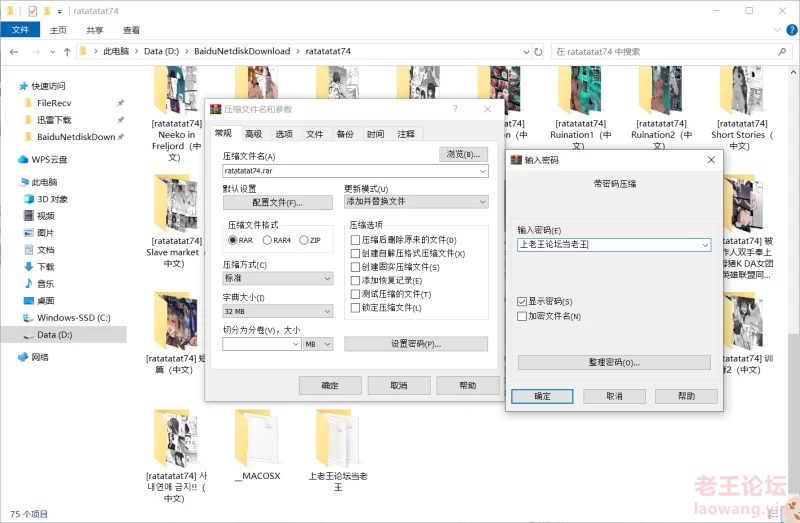Enable 添加恢复记录 option
800x523 pixels.
[356, 281]
